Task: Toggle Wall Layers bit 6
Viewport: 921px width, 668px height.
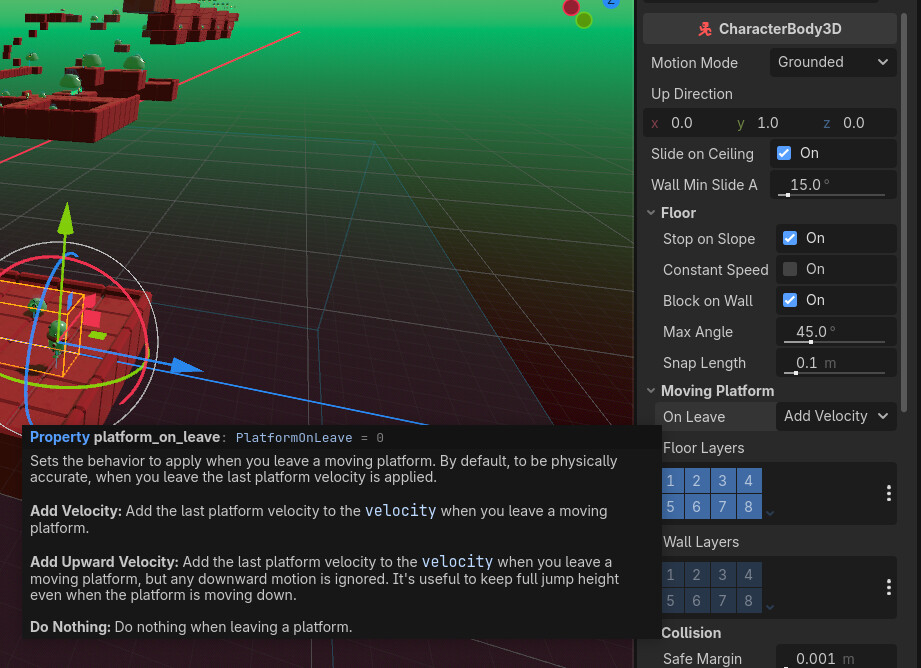Action: [697, 601]
